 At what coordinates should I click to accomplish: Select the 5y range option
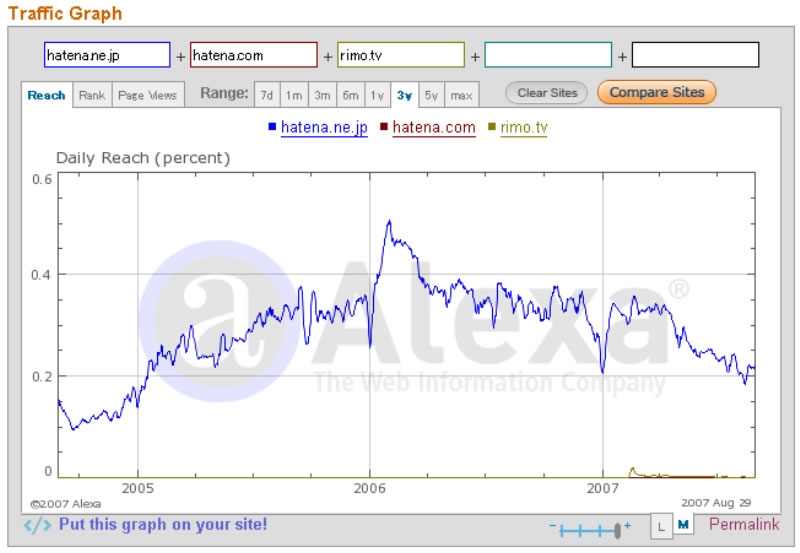point(431,95)
